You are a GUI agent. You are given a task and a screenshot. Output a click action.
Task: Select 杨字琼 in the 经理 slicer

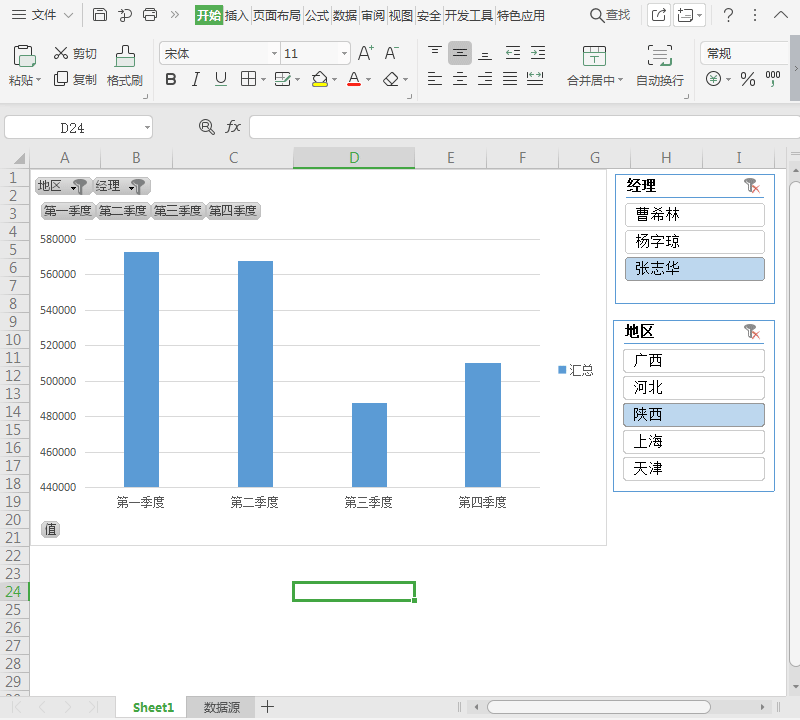coord(694,242)
